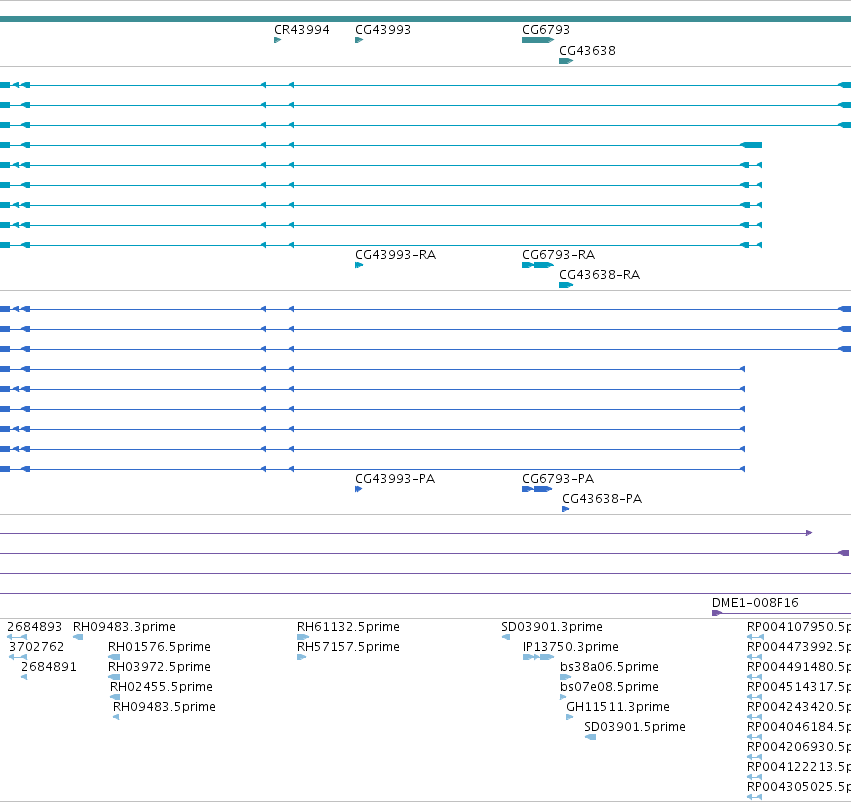The height and width of the screenshot is (802, 851).
Task: Select the CG43638-RA transcript label
Action: (x=600, y=275)
